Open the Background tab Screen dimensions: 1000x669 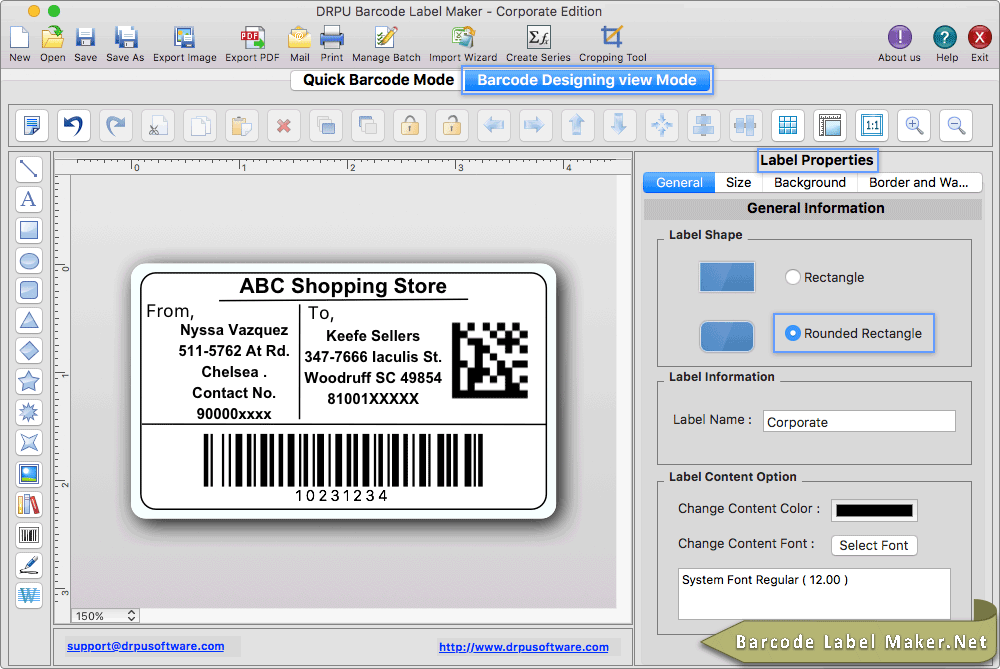pos(809,182)
